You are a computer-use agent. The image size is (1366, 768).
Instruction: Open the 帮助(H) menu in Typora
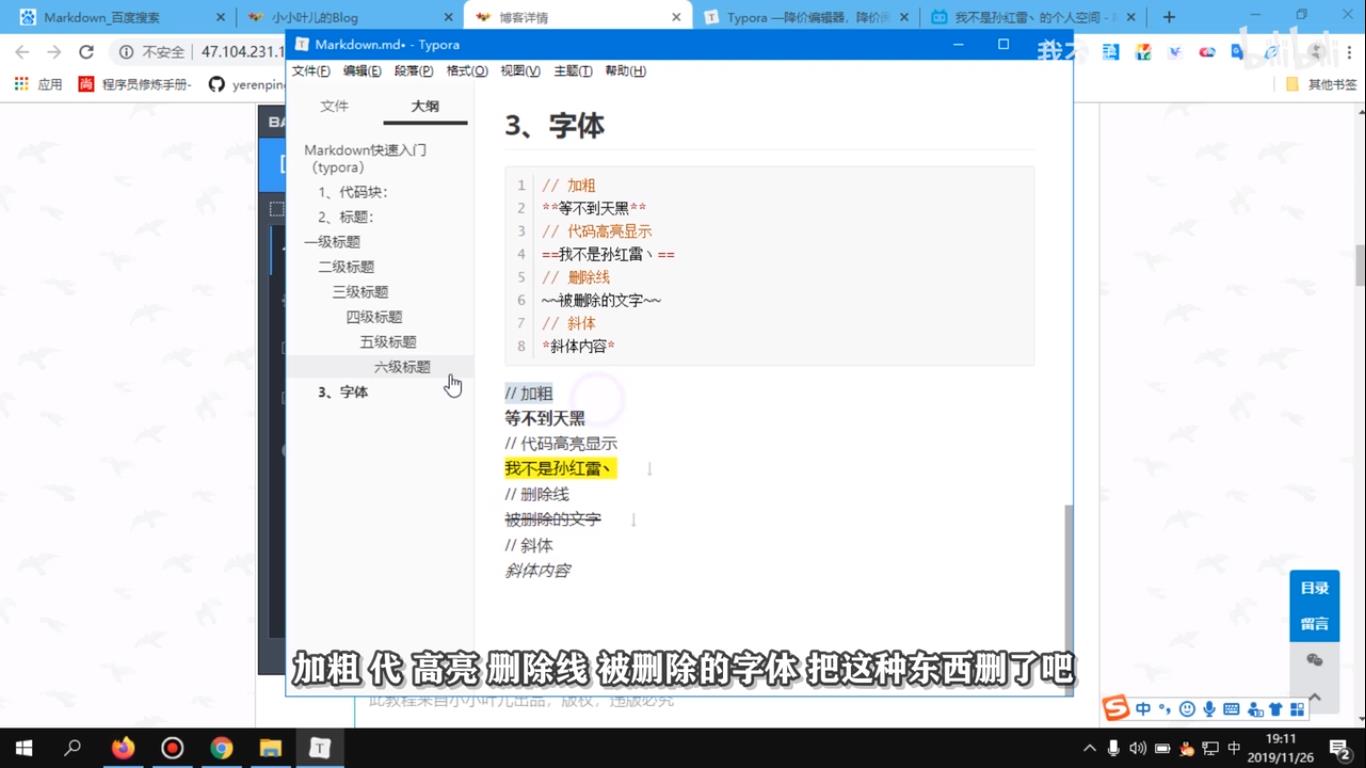pyautogui.click(x=625, y=71)
